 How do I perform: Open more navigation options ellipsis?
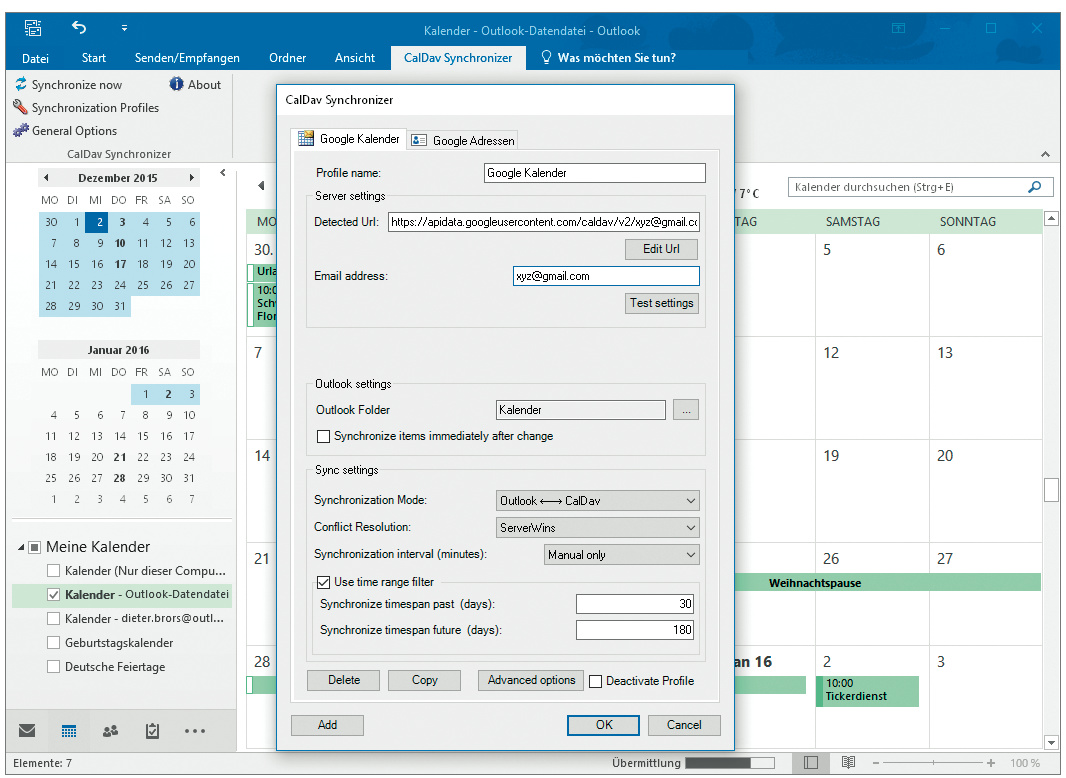click(194, 731)
